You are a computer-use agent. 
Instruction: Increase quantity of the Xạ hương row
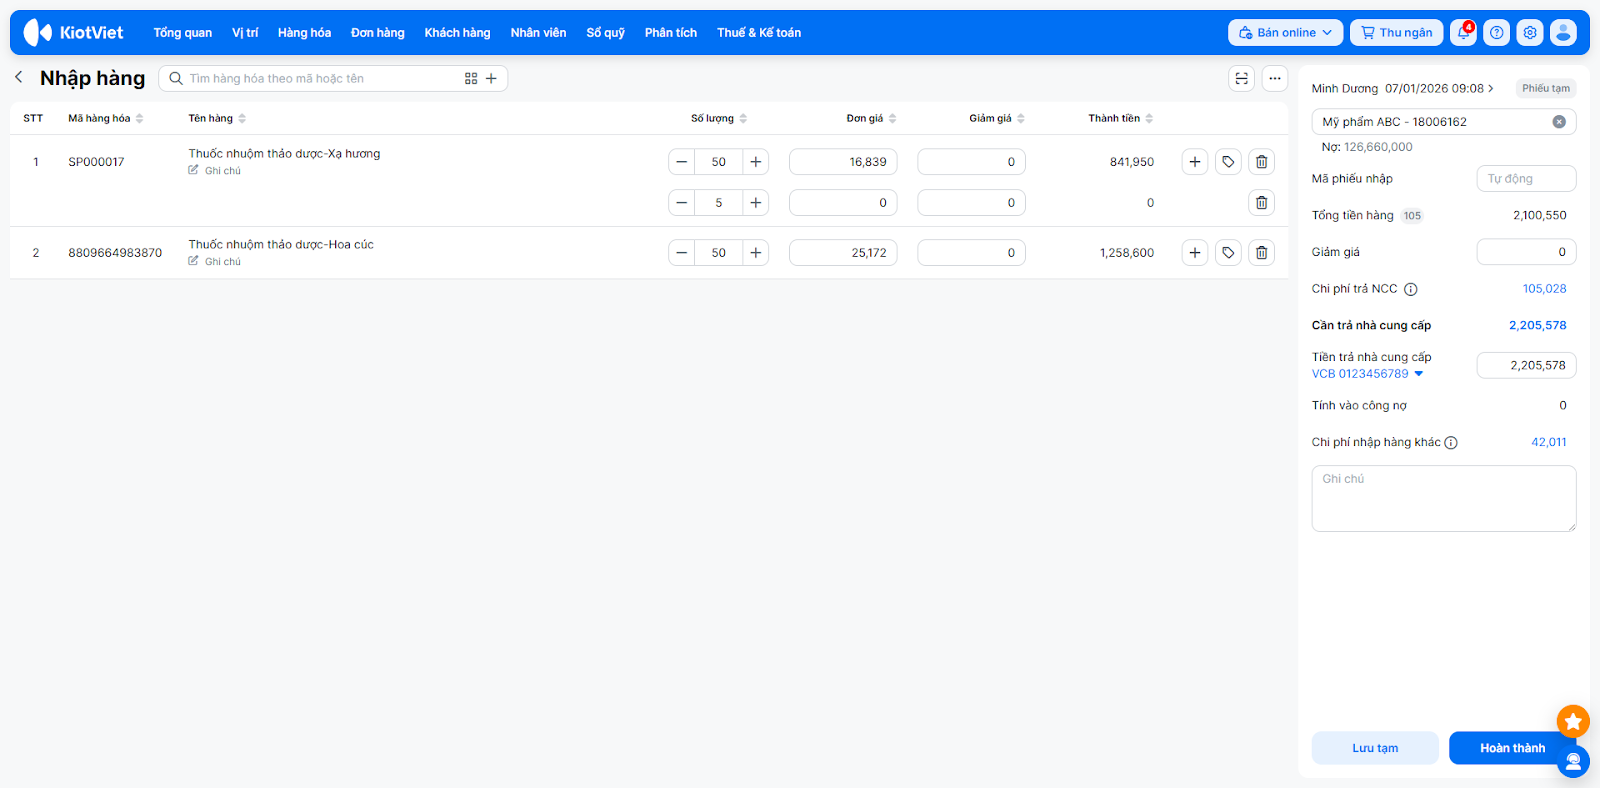(756, 162)
